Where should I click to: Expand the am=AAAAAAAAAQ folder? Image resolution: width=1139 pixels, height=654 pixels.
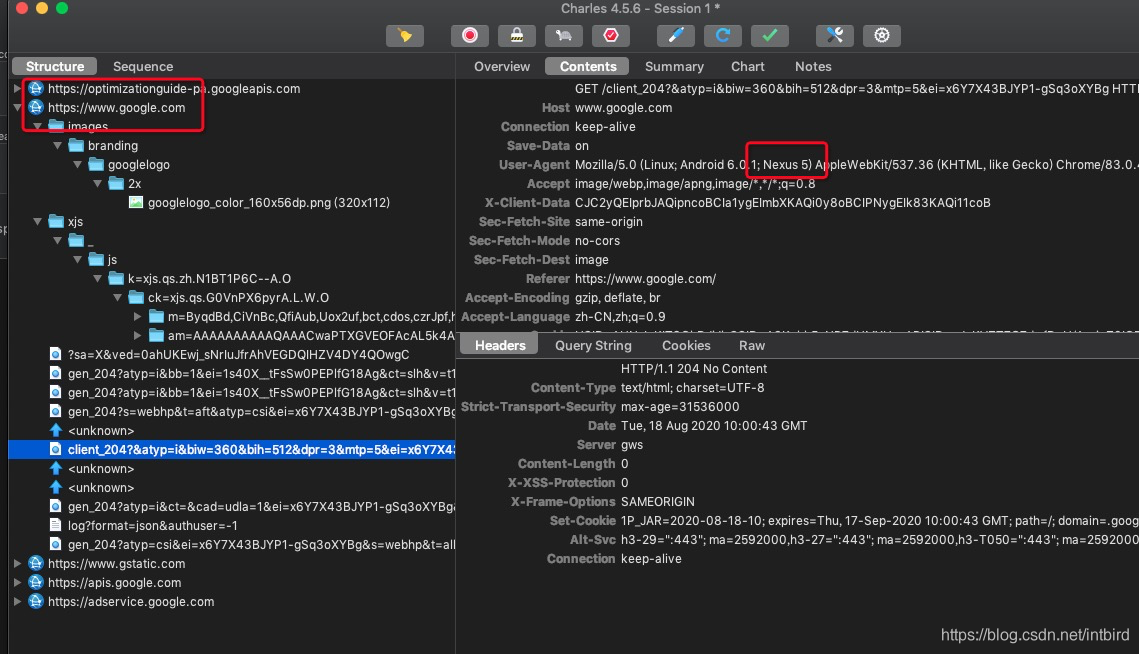137,335
